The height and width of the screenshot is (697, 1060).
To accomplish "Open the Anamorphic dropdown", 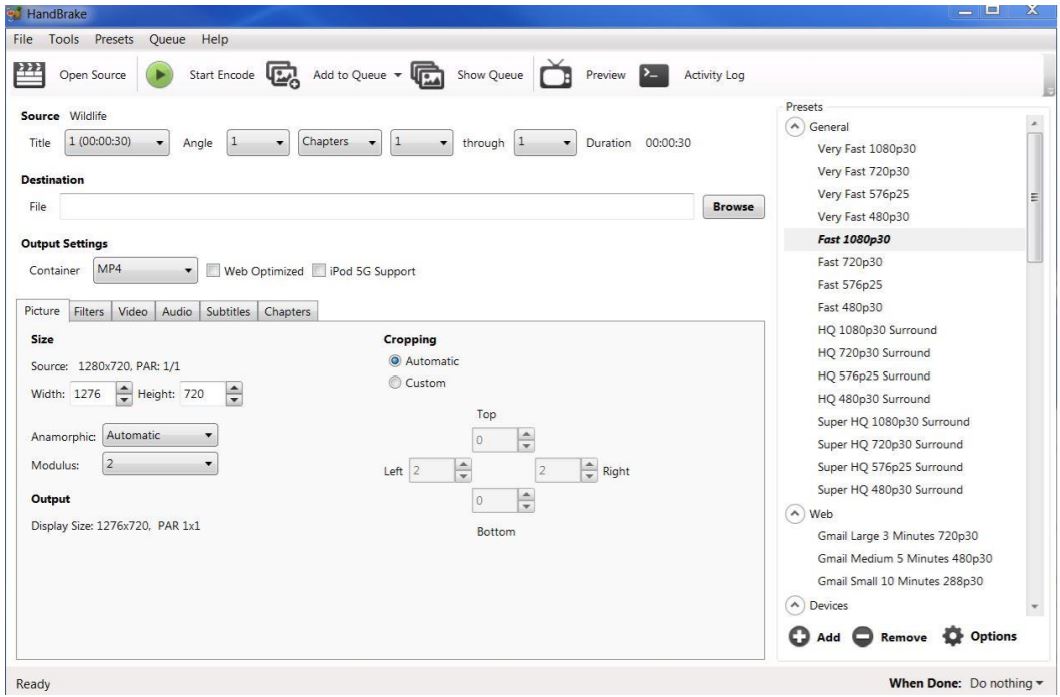I will tap(160, 435).
